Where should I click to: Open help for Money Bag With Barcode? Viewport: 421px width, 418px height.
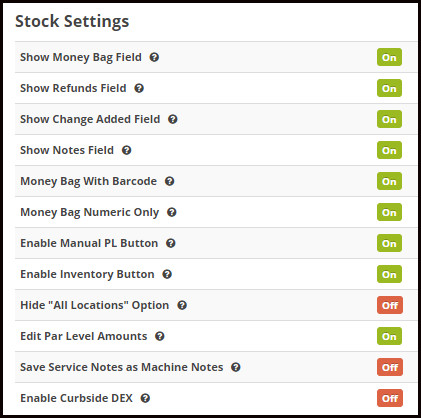coord(170,181)
